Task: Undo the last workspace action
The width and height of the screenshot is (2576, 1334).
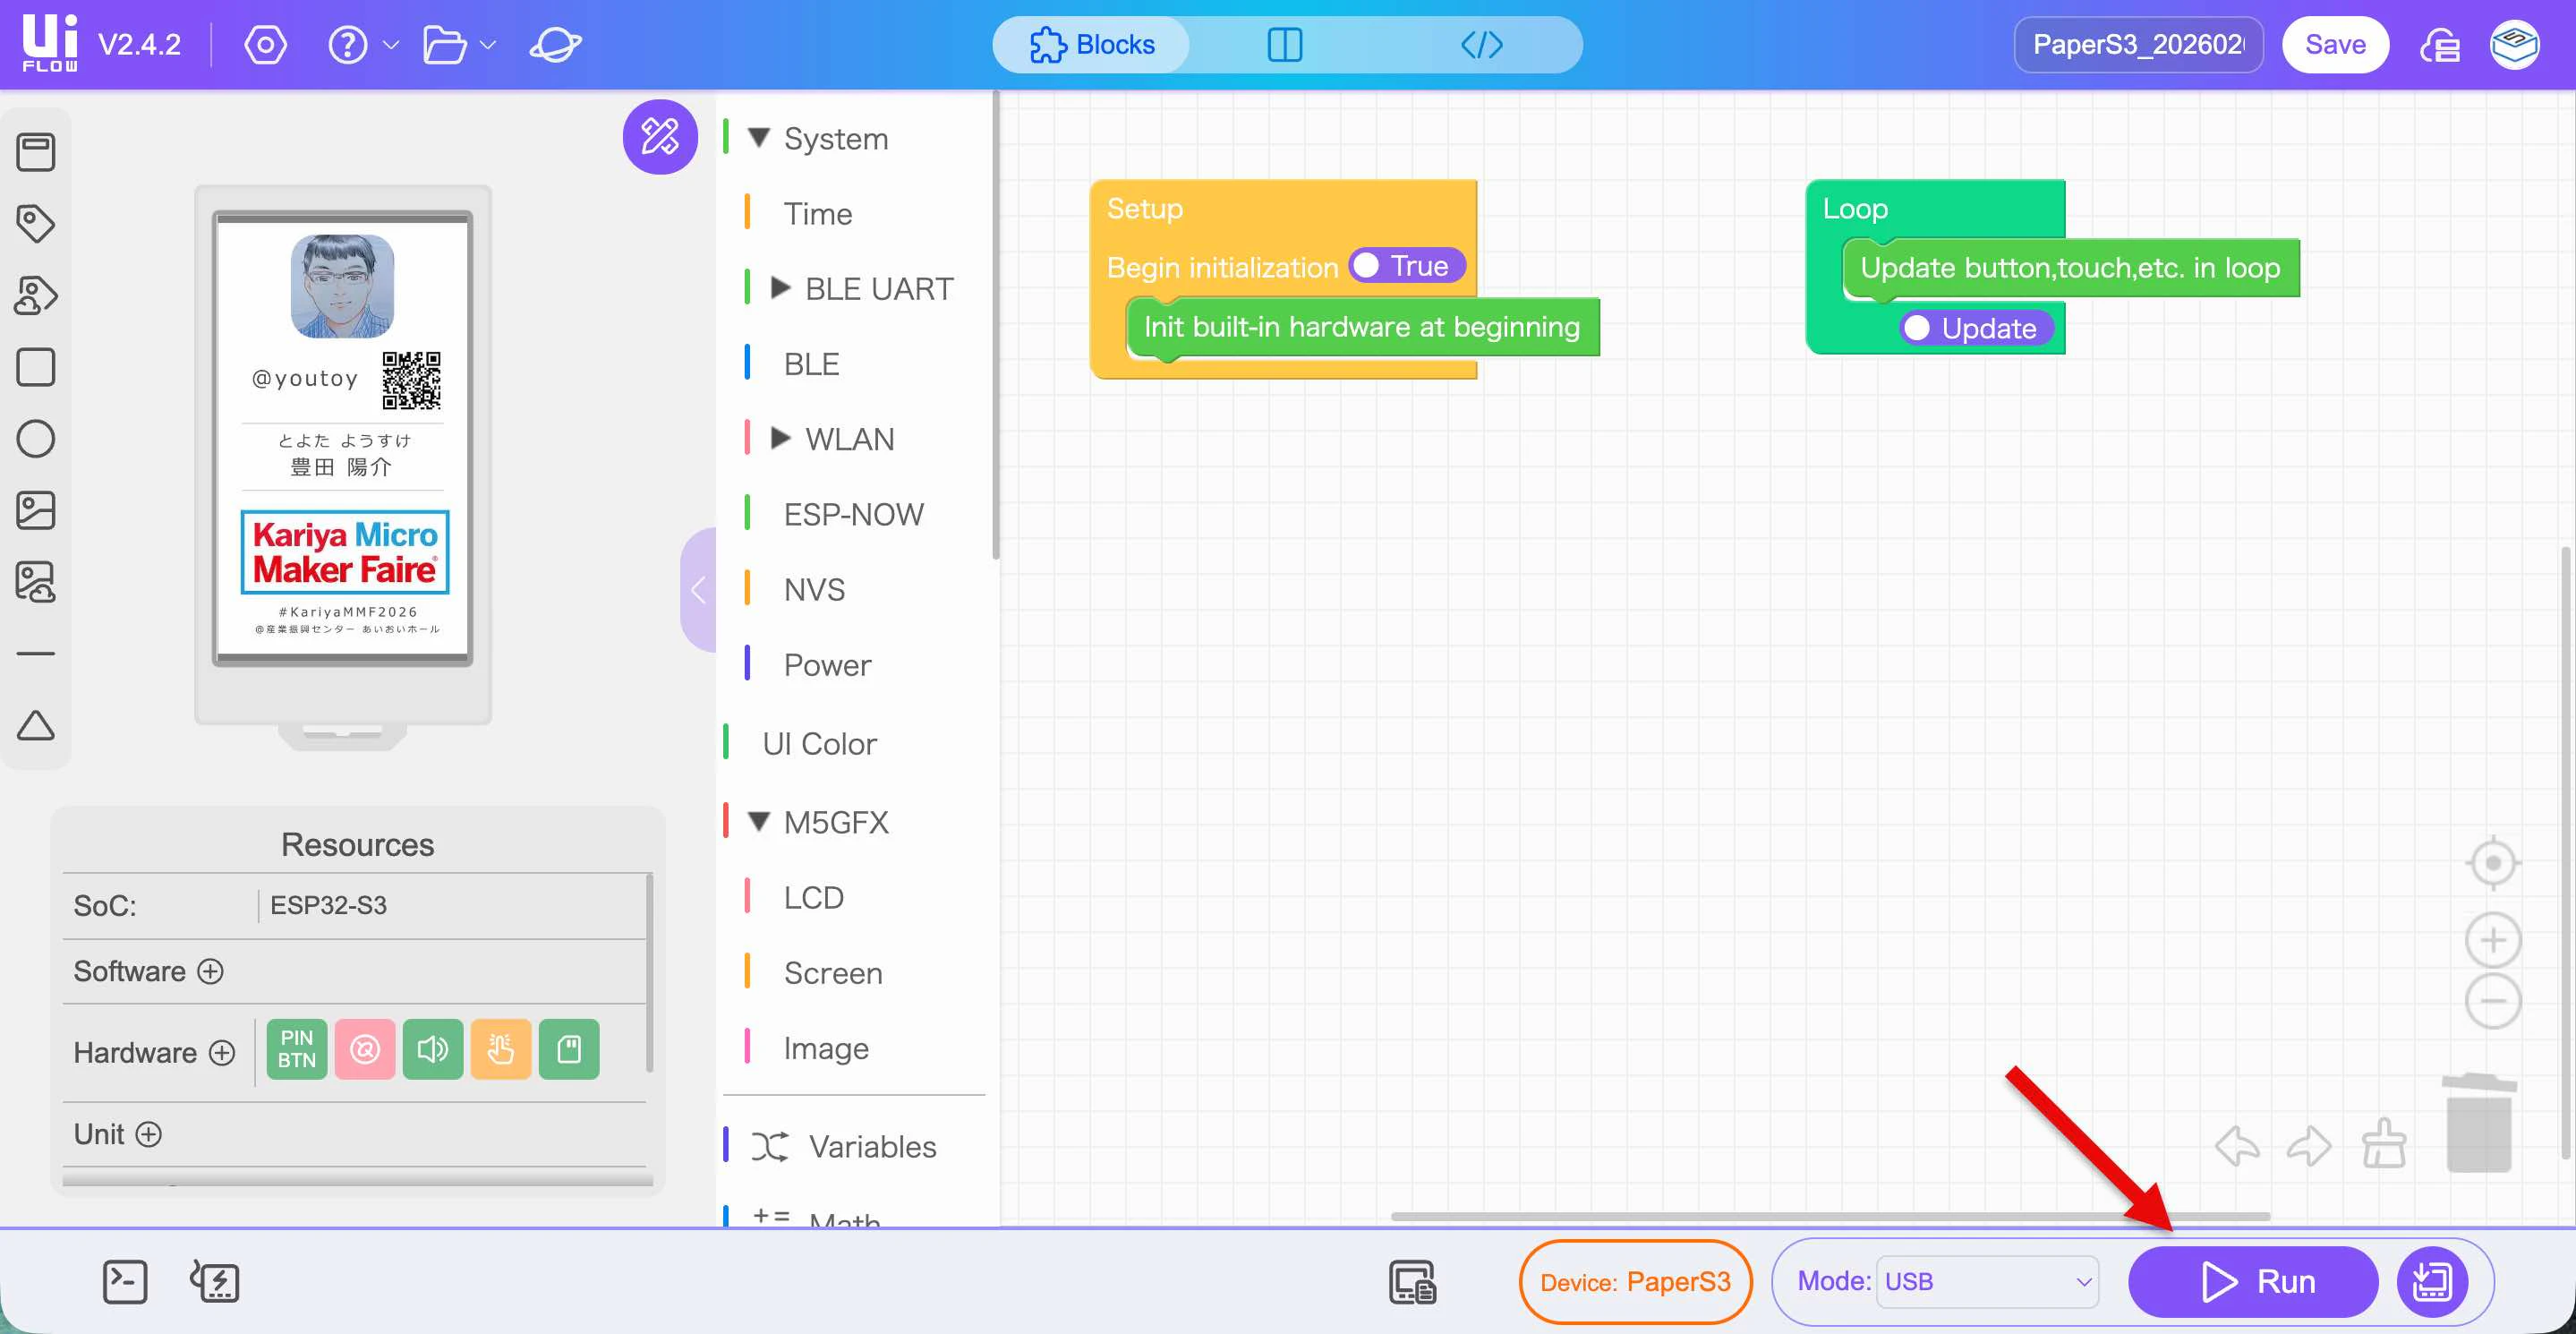Action: tap(2236, 1146)
